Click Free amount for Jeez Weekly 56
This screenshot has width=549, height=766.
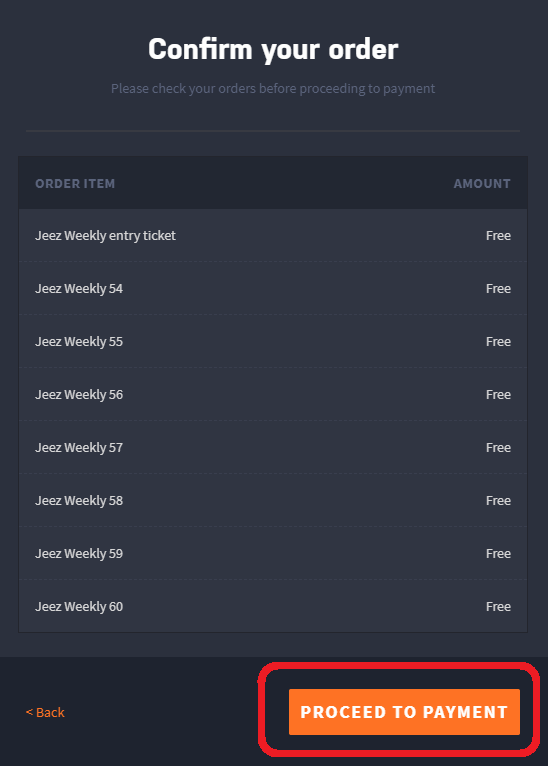[x=498, y=394]
